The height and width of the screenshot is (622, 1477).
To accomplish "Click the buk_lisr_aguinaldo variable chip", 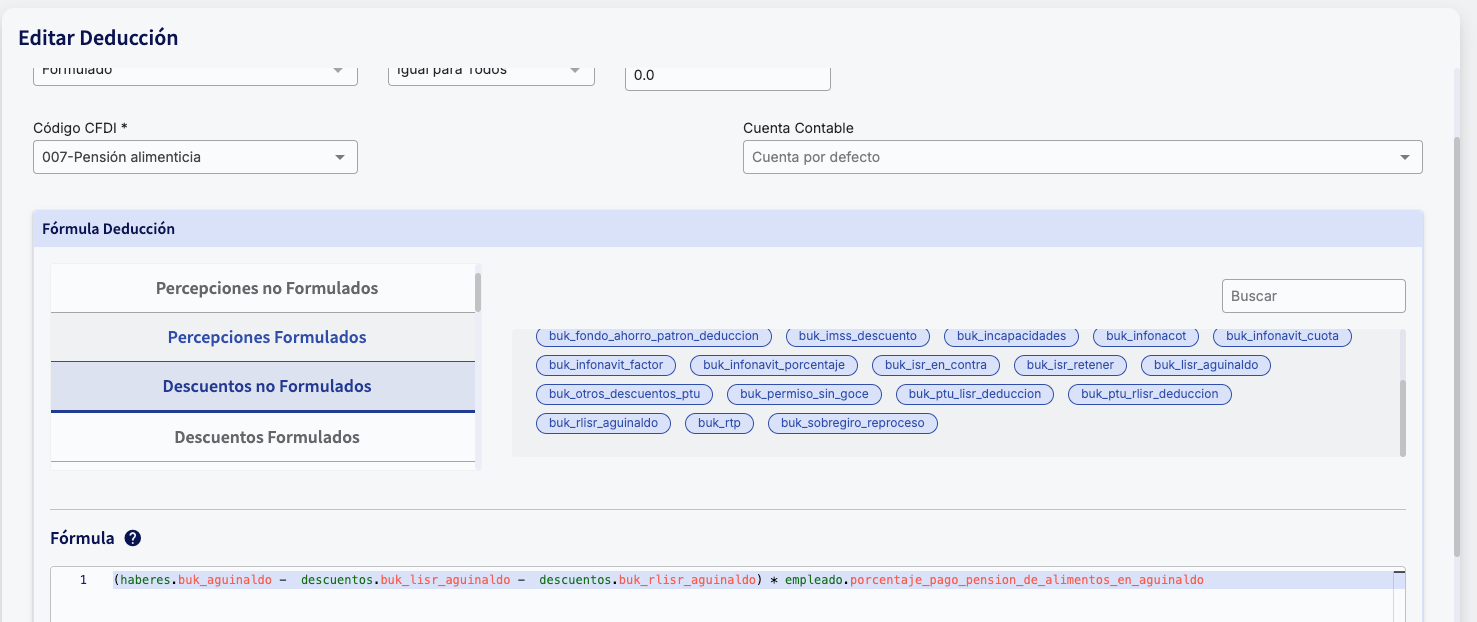I will click(1205, 365).
